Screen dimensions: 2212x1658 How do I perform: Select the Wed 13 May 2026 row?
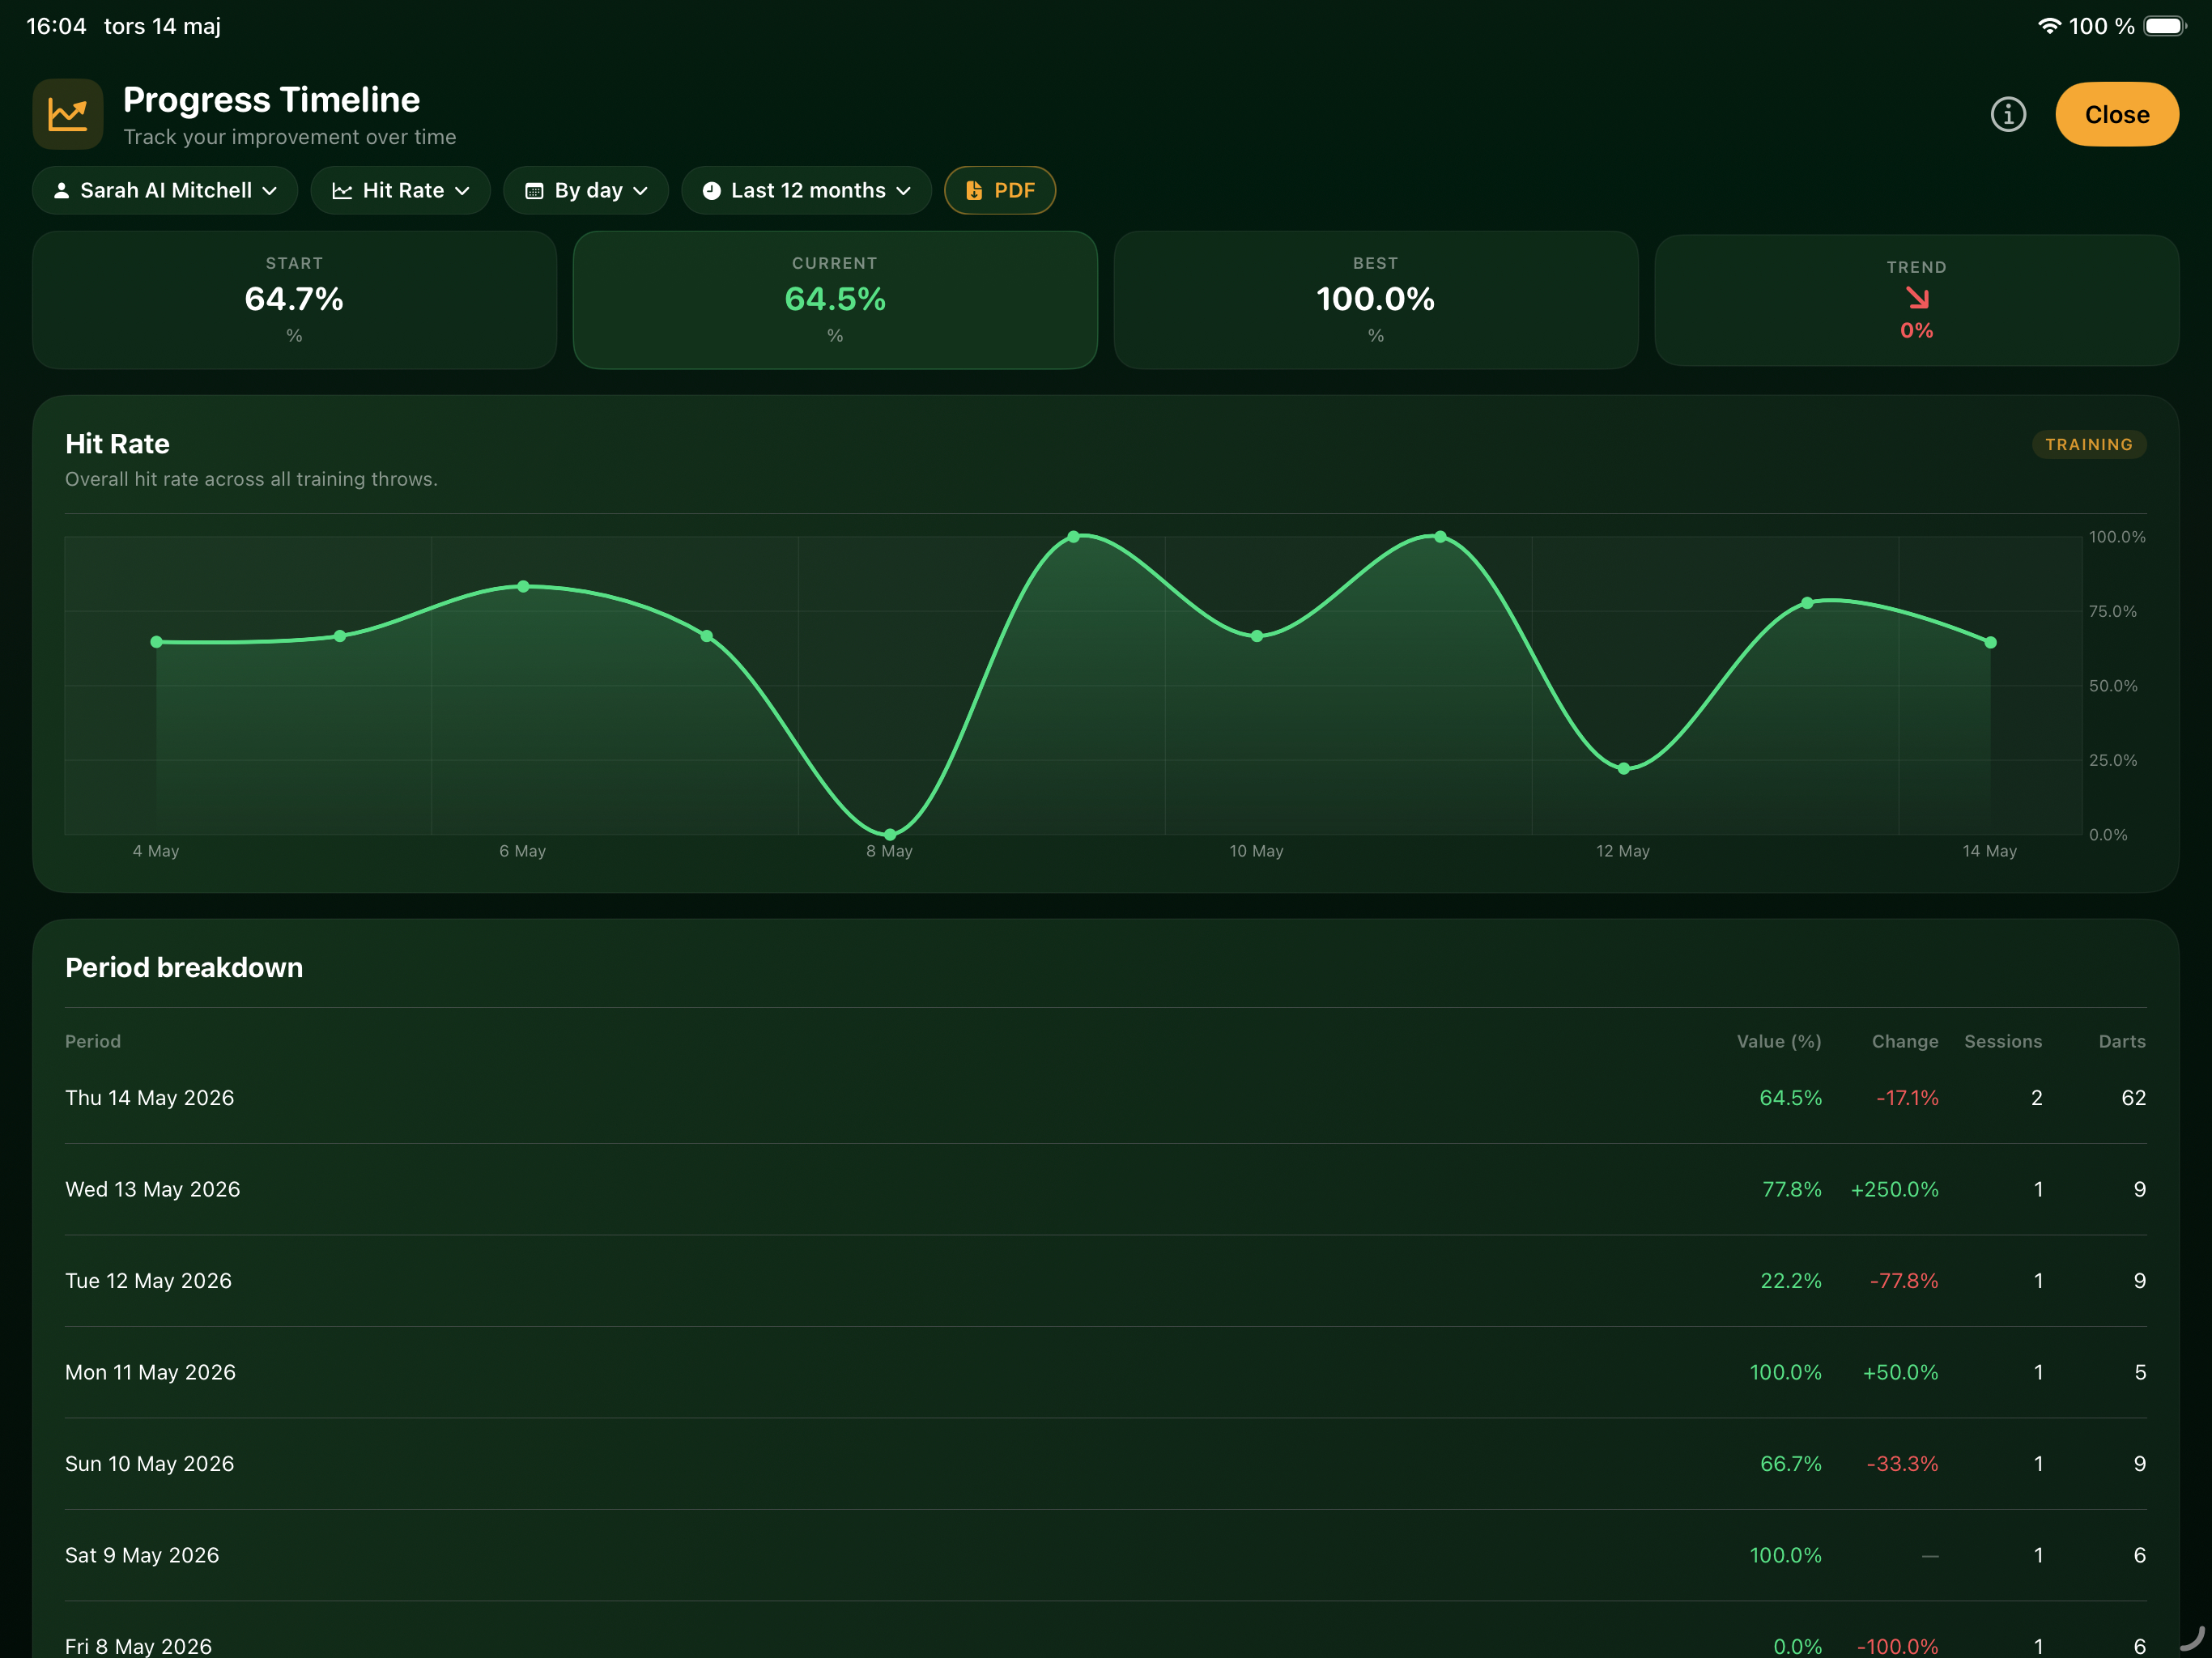[x=1106, y=1189]
